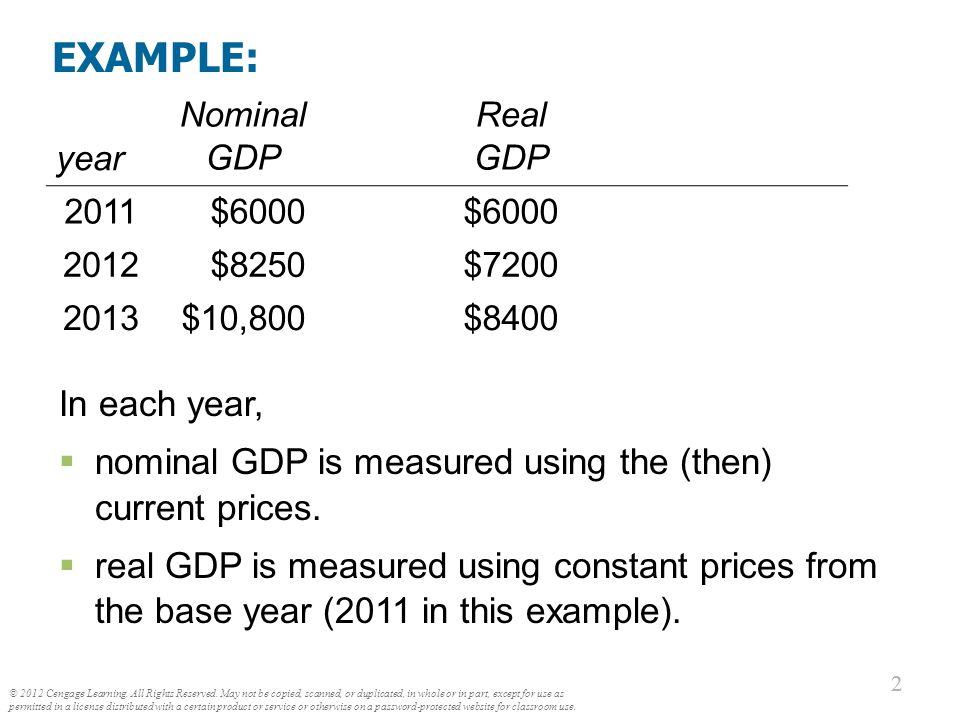960x720 pixels.
Task: Click the $6000 real GDP value for 2011
Action: [510, 212]
